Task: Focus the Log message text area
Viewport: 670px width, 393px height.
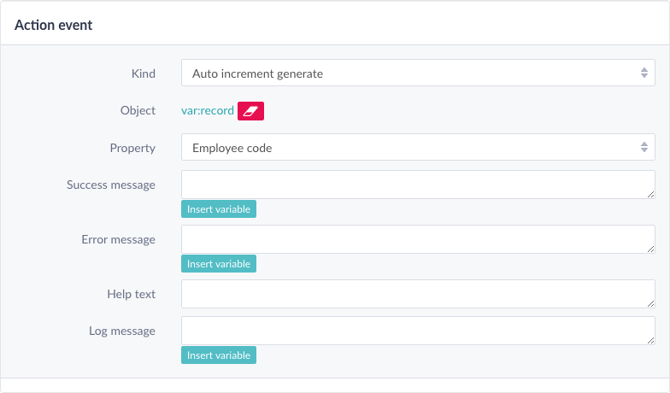Action: (x=418, y=331)
